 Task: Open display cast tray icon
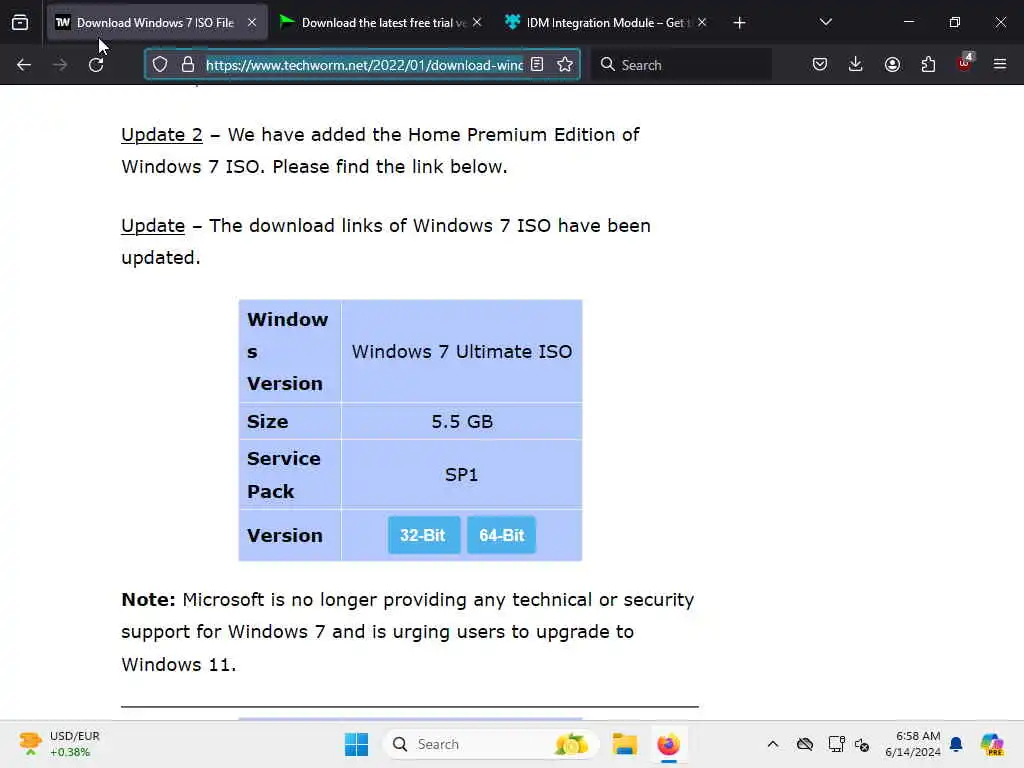point(836,744)
